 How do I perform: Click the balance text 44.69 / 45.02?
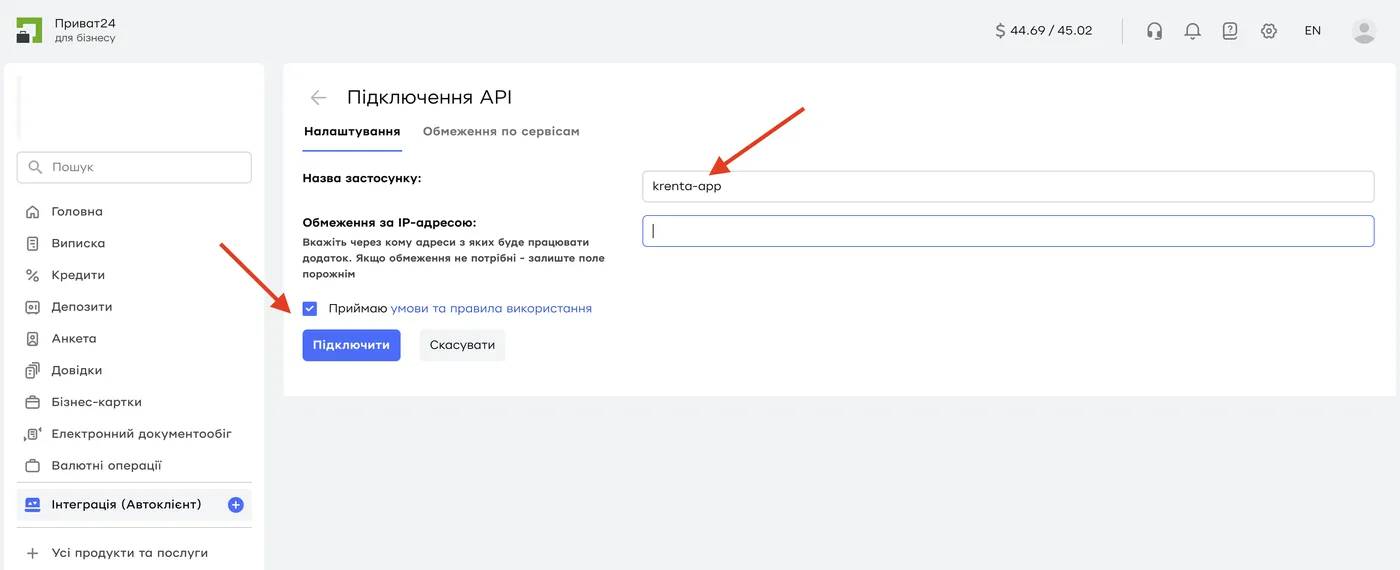[x=1051, y=31]
